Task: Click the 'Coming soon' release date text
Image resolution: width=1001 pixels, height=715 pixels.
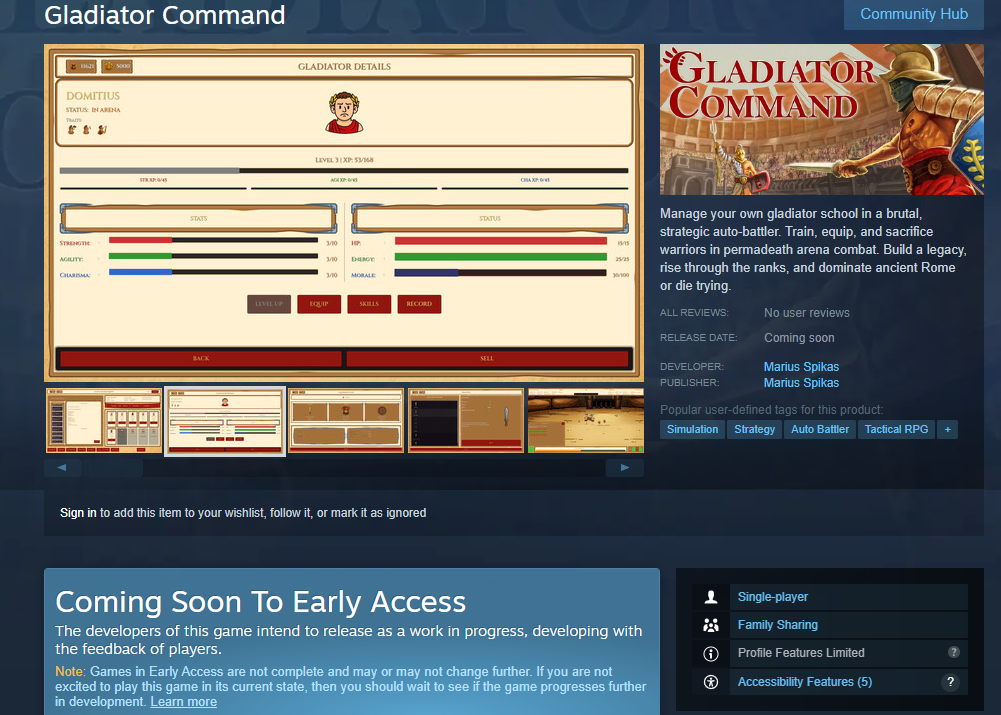Action: pyautogui.click(x=799, y=338)
